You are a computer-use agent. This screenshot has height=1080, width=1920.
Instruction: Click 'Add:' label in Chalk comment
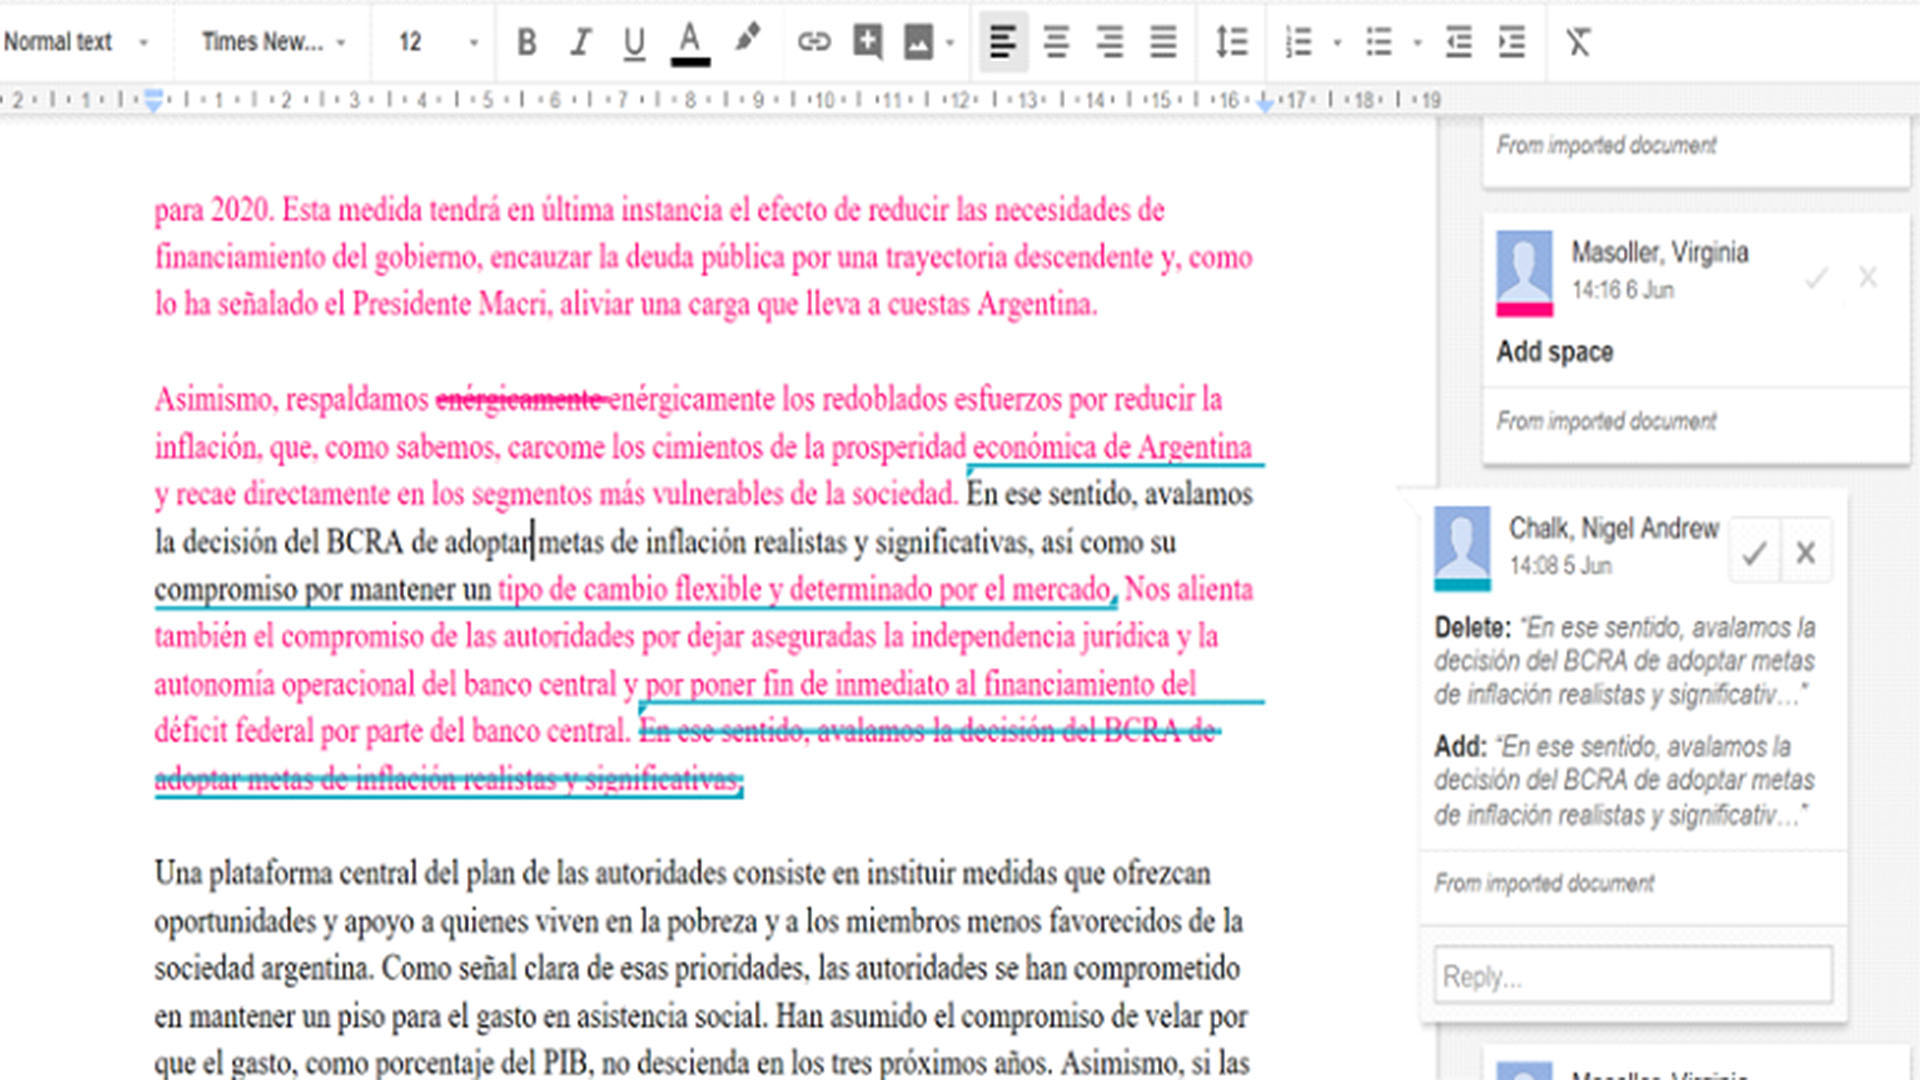(x=1460, y=747)
